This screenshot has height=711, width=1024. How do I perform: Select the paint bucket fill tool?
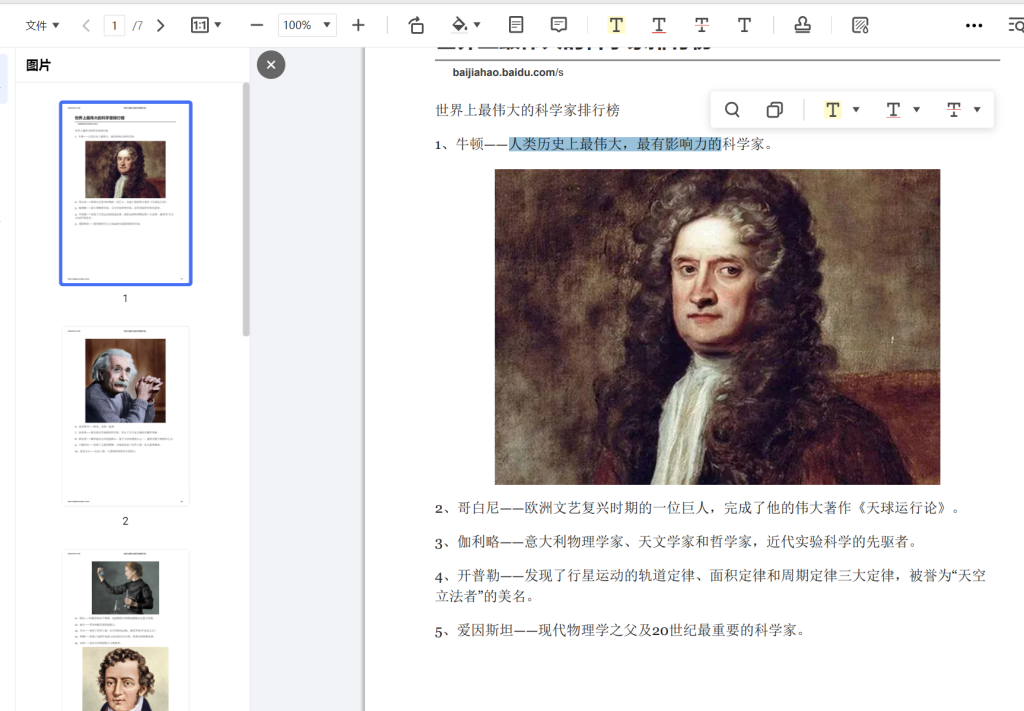pyautogui.click(x=459, y=25)
